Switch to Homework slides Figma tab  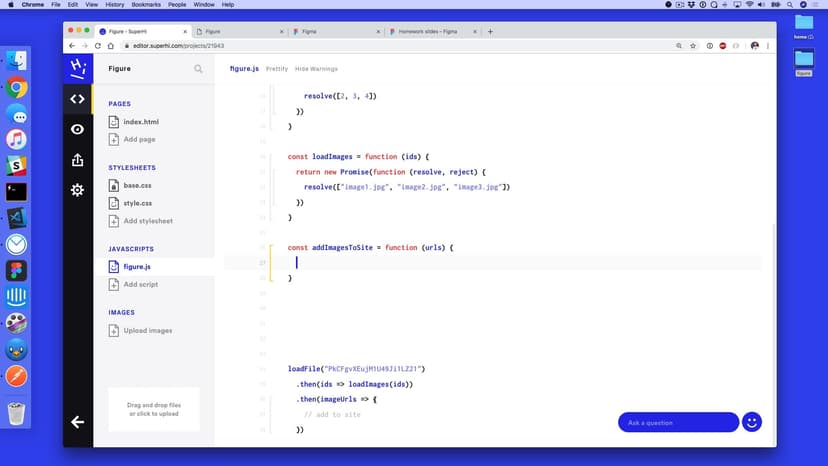pos(430,31)
